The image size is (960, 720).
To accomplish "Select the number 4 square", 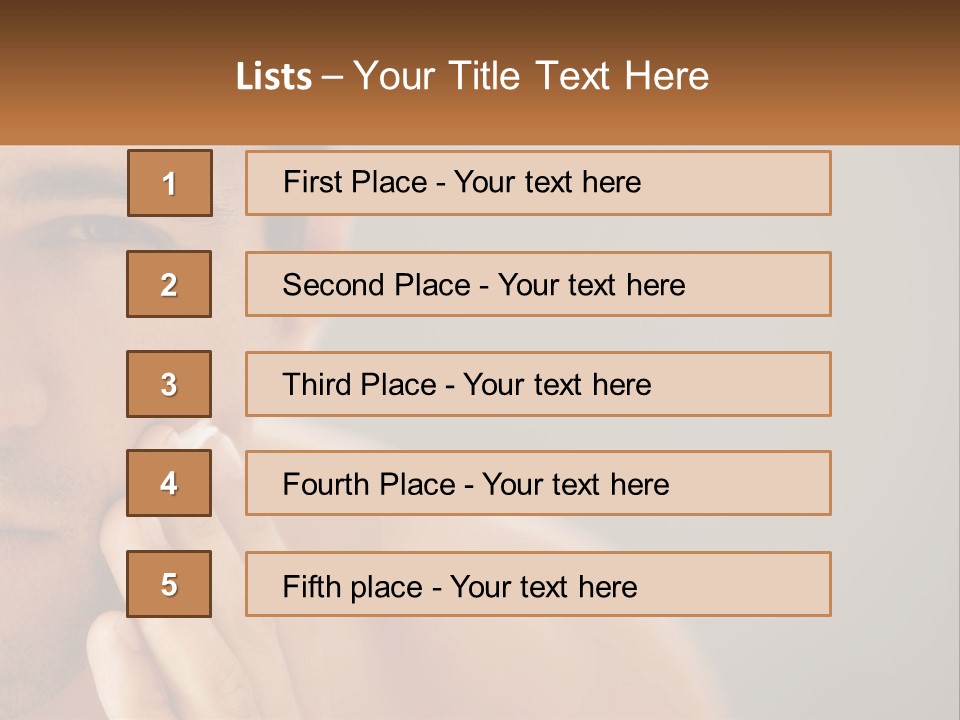I will 169,483.
